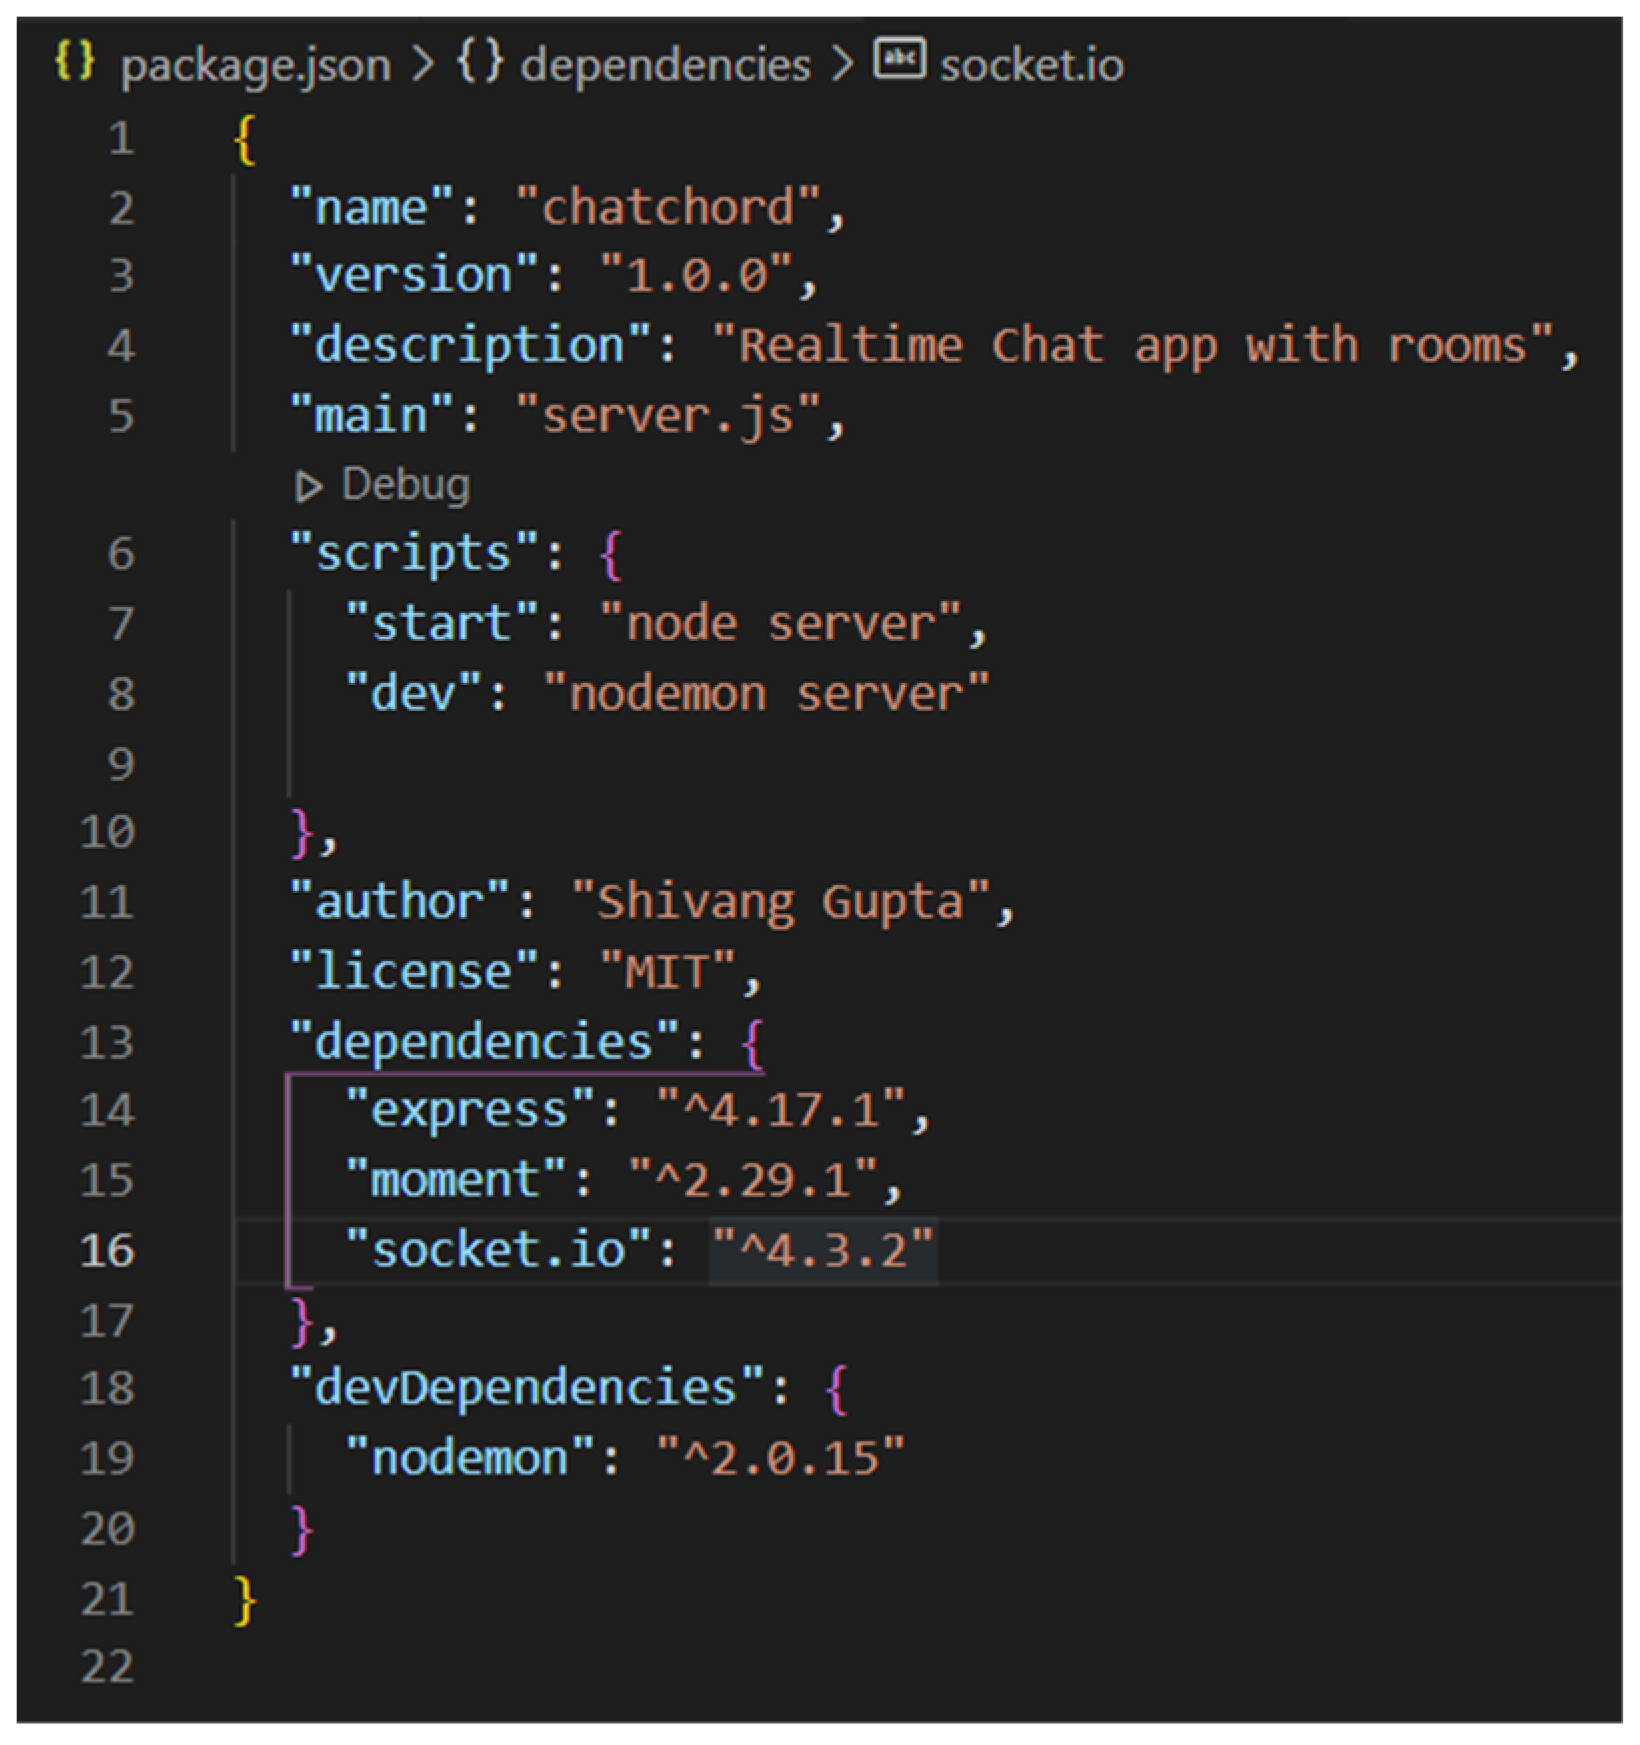Screen dimensions: 1640x1745
Task: Click the "devDependencies" key on line 18
Action: coord(526,1389)
